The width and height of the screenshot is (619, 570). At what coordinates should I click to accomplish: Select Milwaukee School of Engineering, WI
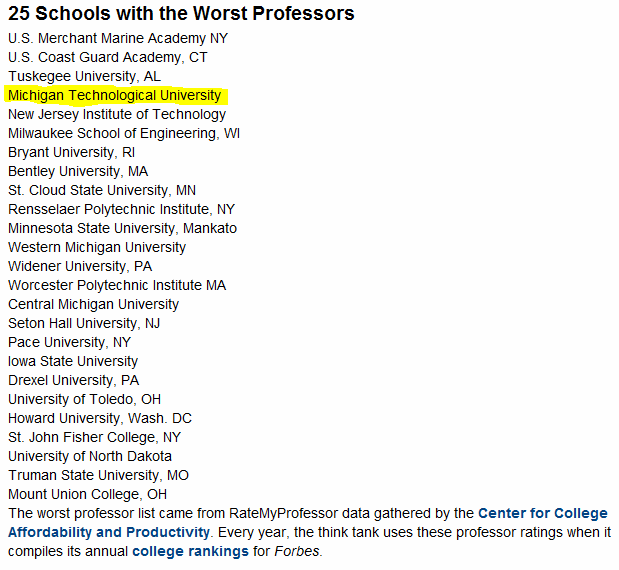click(x=124, y=133)
